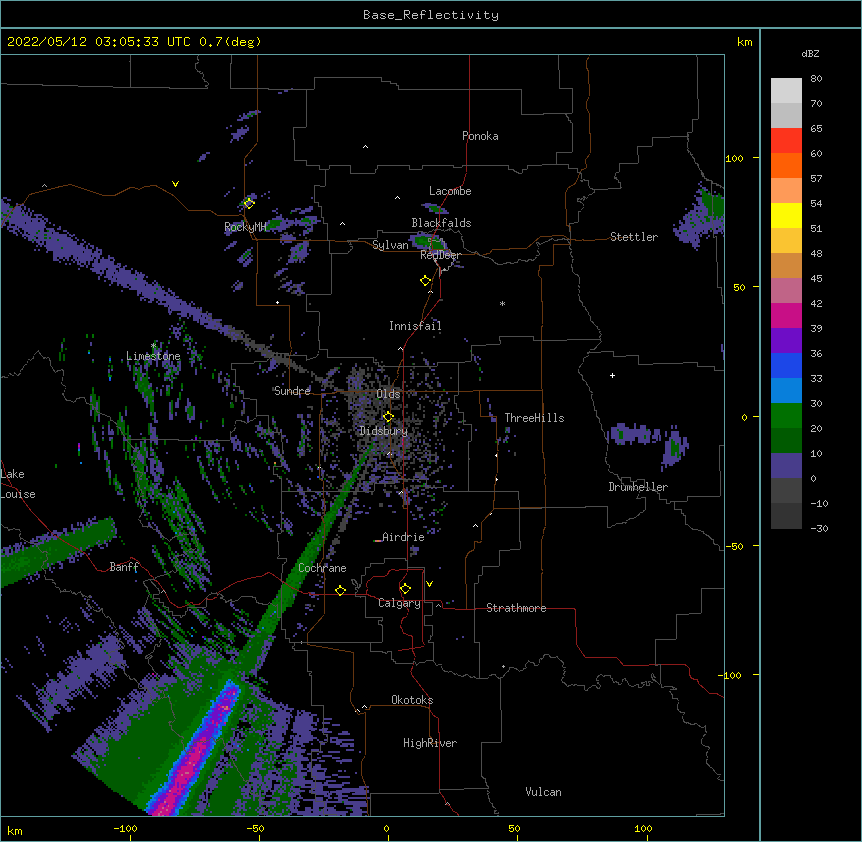Click the yellow diamond marker south of RedDeer
The width and height of the screenshot is (862, 842).
click(x=425, y=281)
